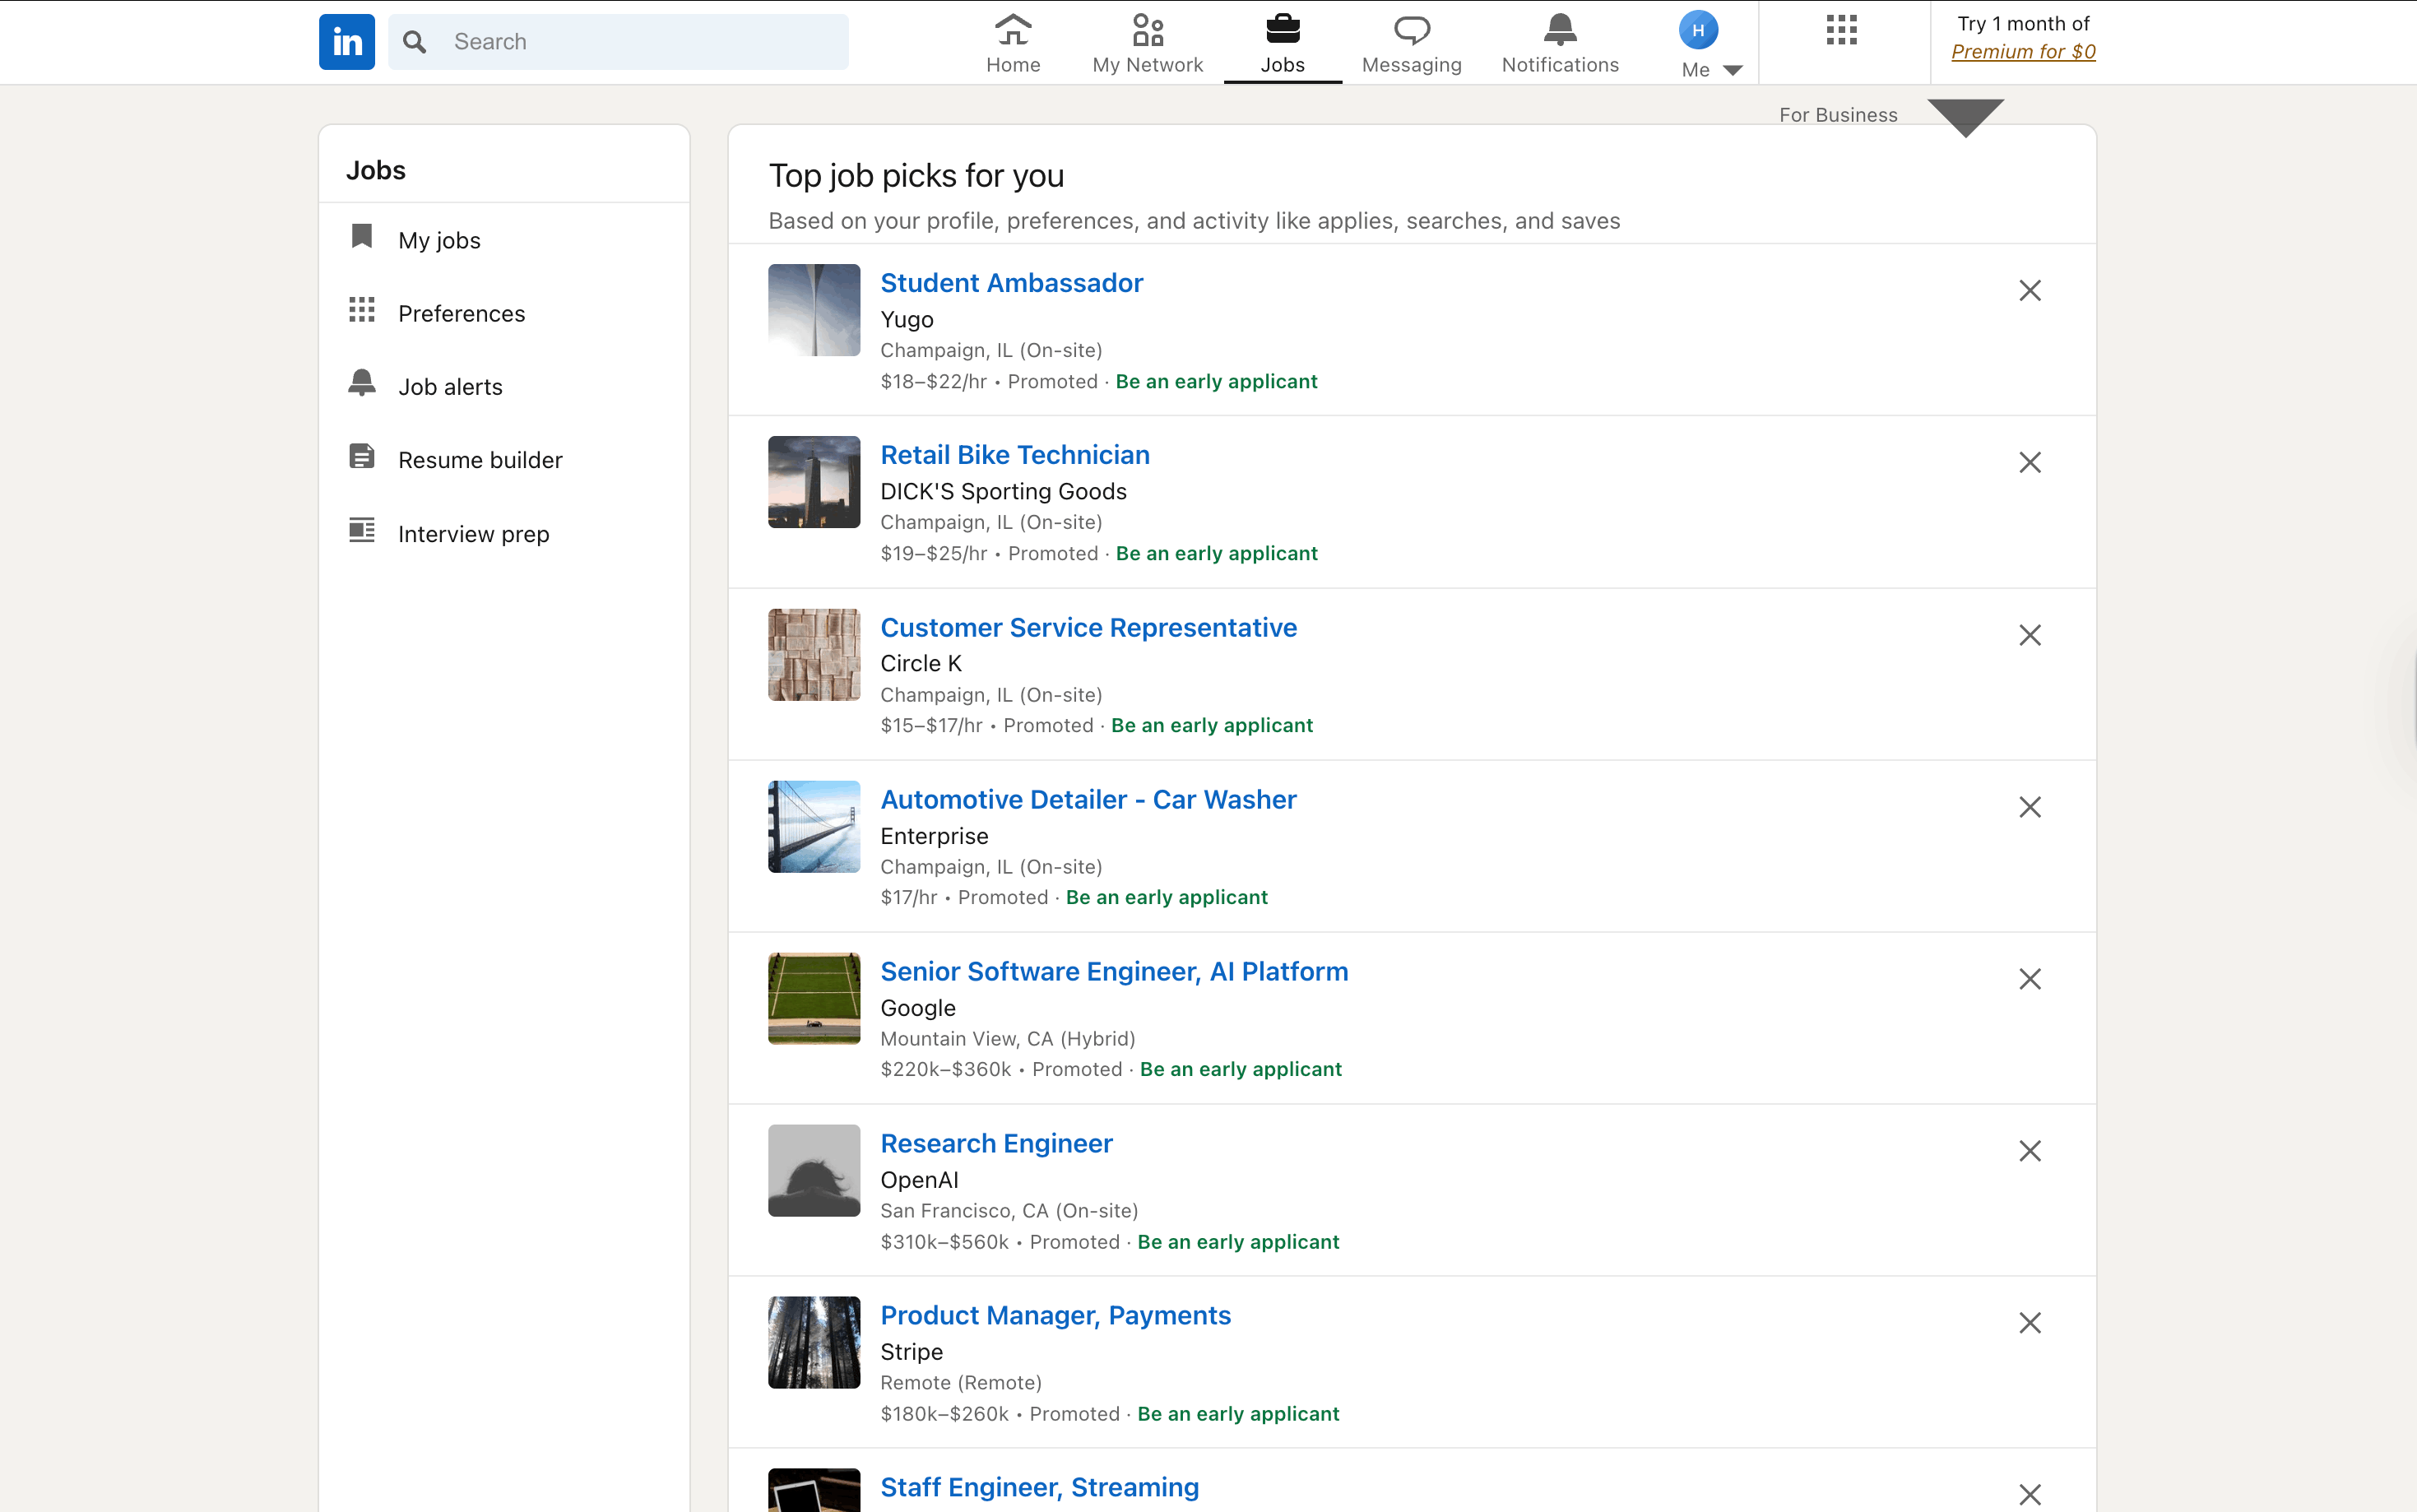Click DICK'S Sporting Goods thumbnail
Image resolution: width=2417 pixels, height=1512 pixels.
[814, 482]
